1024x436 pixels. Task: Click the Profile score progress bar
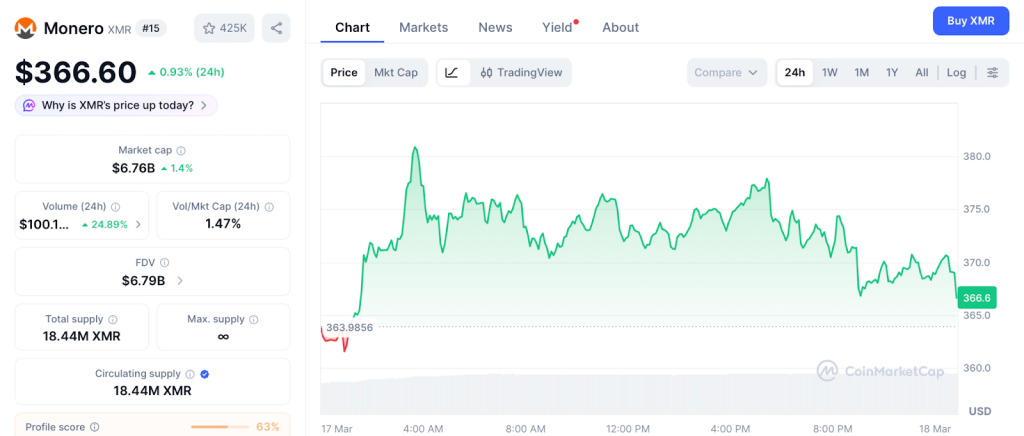[x=219, y=427]
